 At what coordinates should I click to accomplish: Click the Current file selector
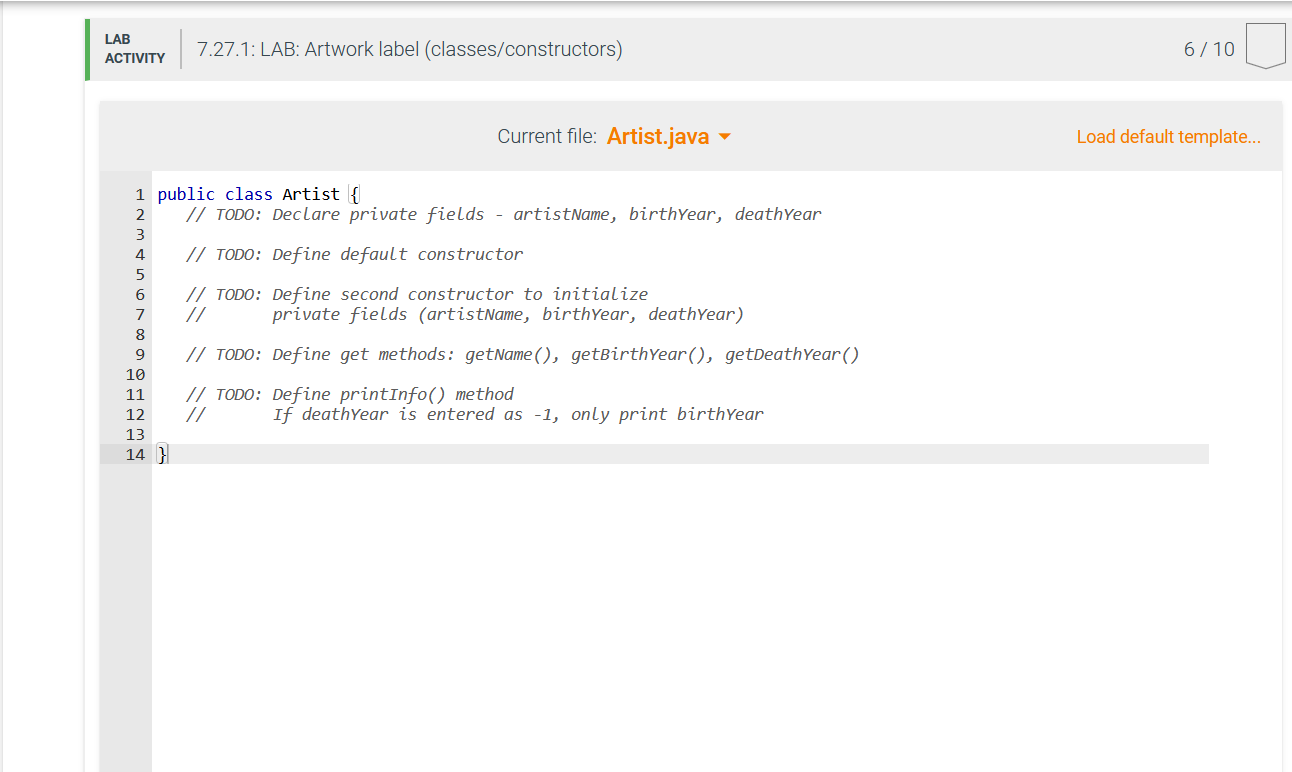click(545, 136)
